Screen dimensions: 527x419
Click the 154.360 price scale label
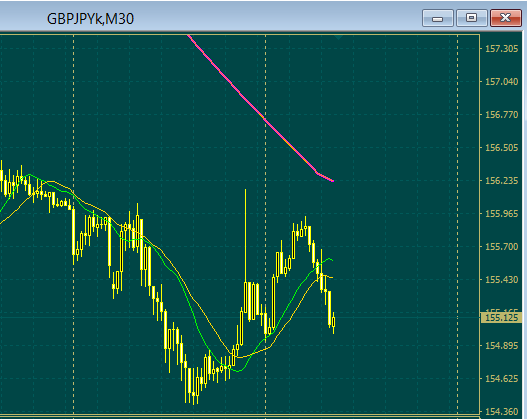tap(501, 412)
